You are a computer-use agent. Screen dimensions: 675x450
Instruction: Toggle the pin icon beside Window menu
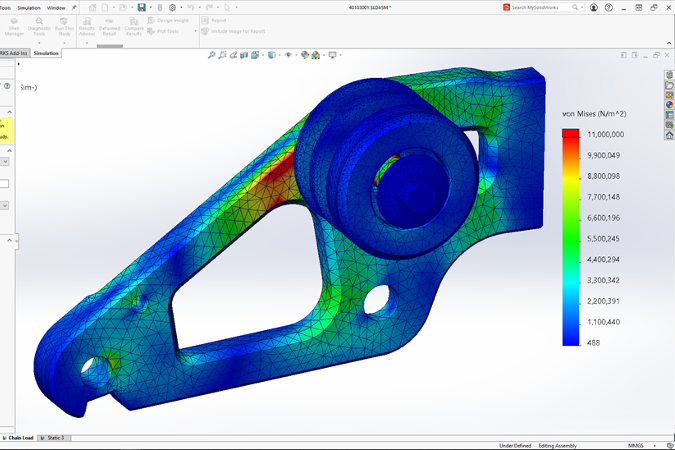tap(73, 7)
